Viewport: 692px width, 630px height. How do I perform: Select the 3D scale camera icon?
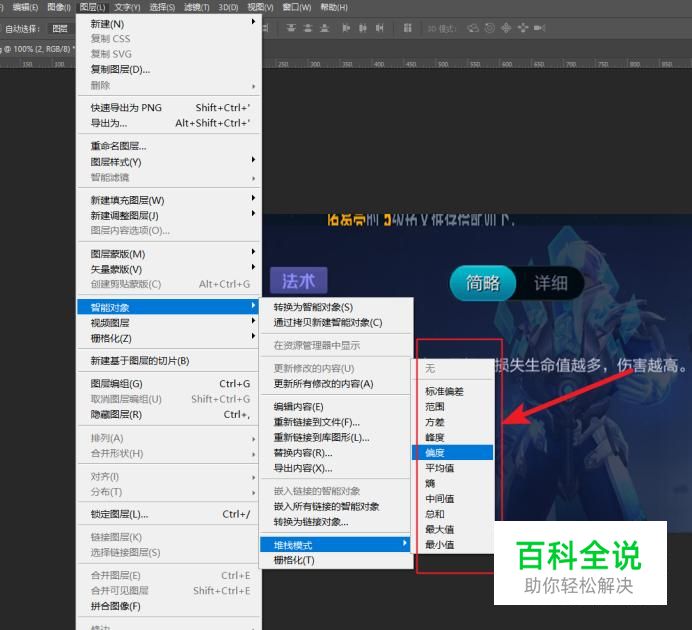coord(539,28)
